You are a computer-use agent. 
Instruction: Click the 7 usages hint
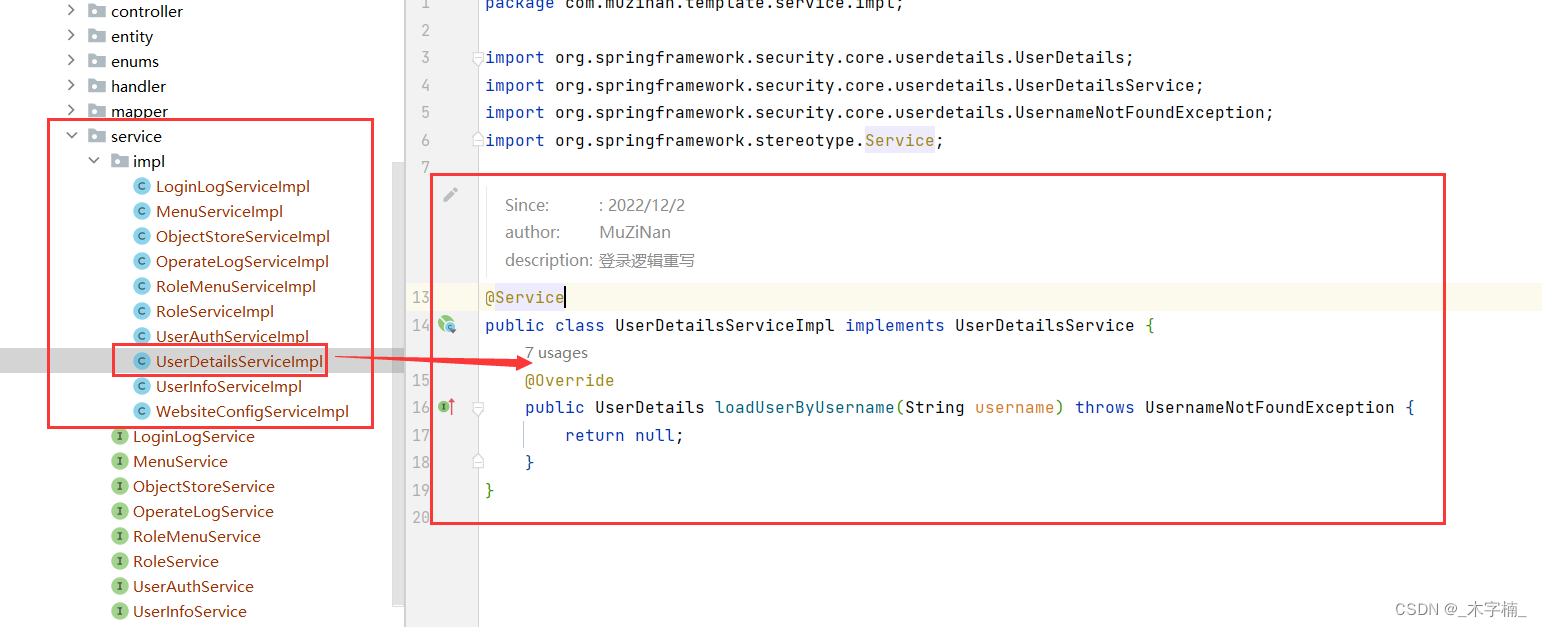tap(556, 352)
